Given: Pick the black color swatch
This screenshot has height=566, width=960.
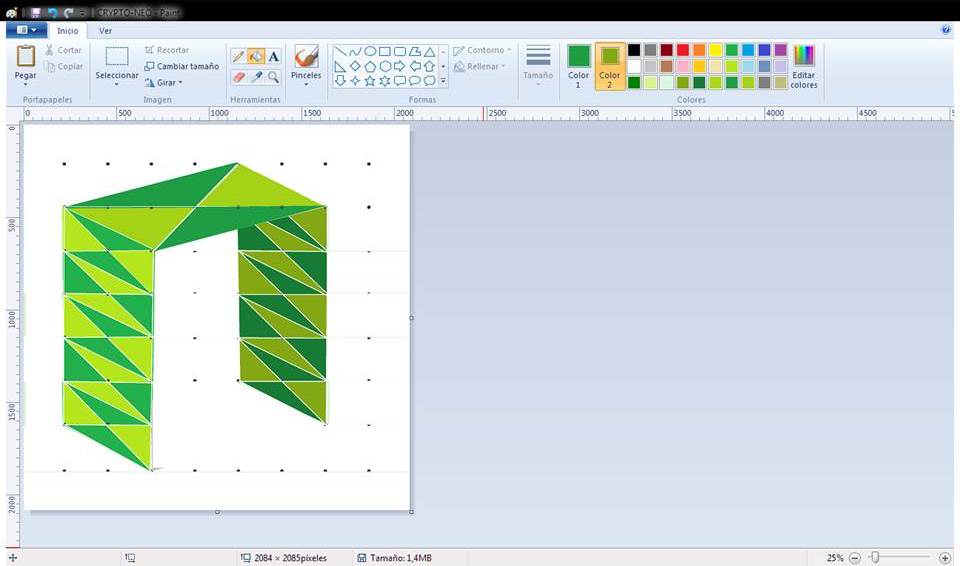Looking at the screenshot, I should (x=634, y=50).
